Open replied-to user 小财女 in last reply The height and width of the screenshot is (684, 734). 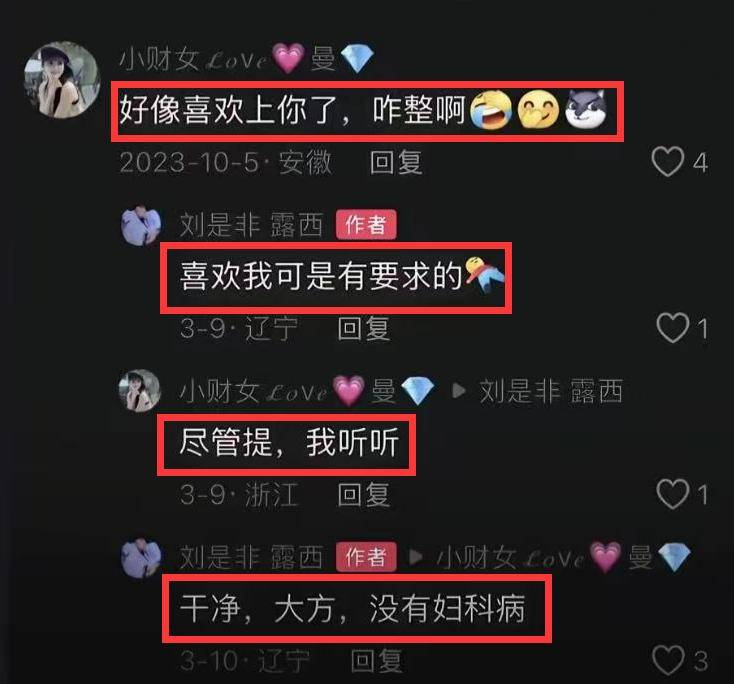point(564,558)
